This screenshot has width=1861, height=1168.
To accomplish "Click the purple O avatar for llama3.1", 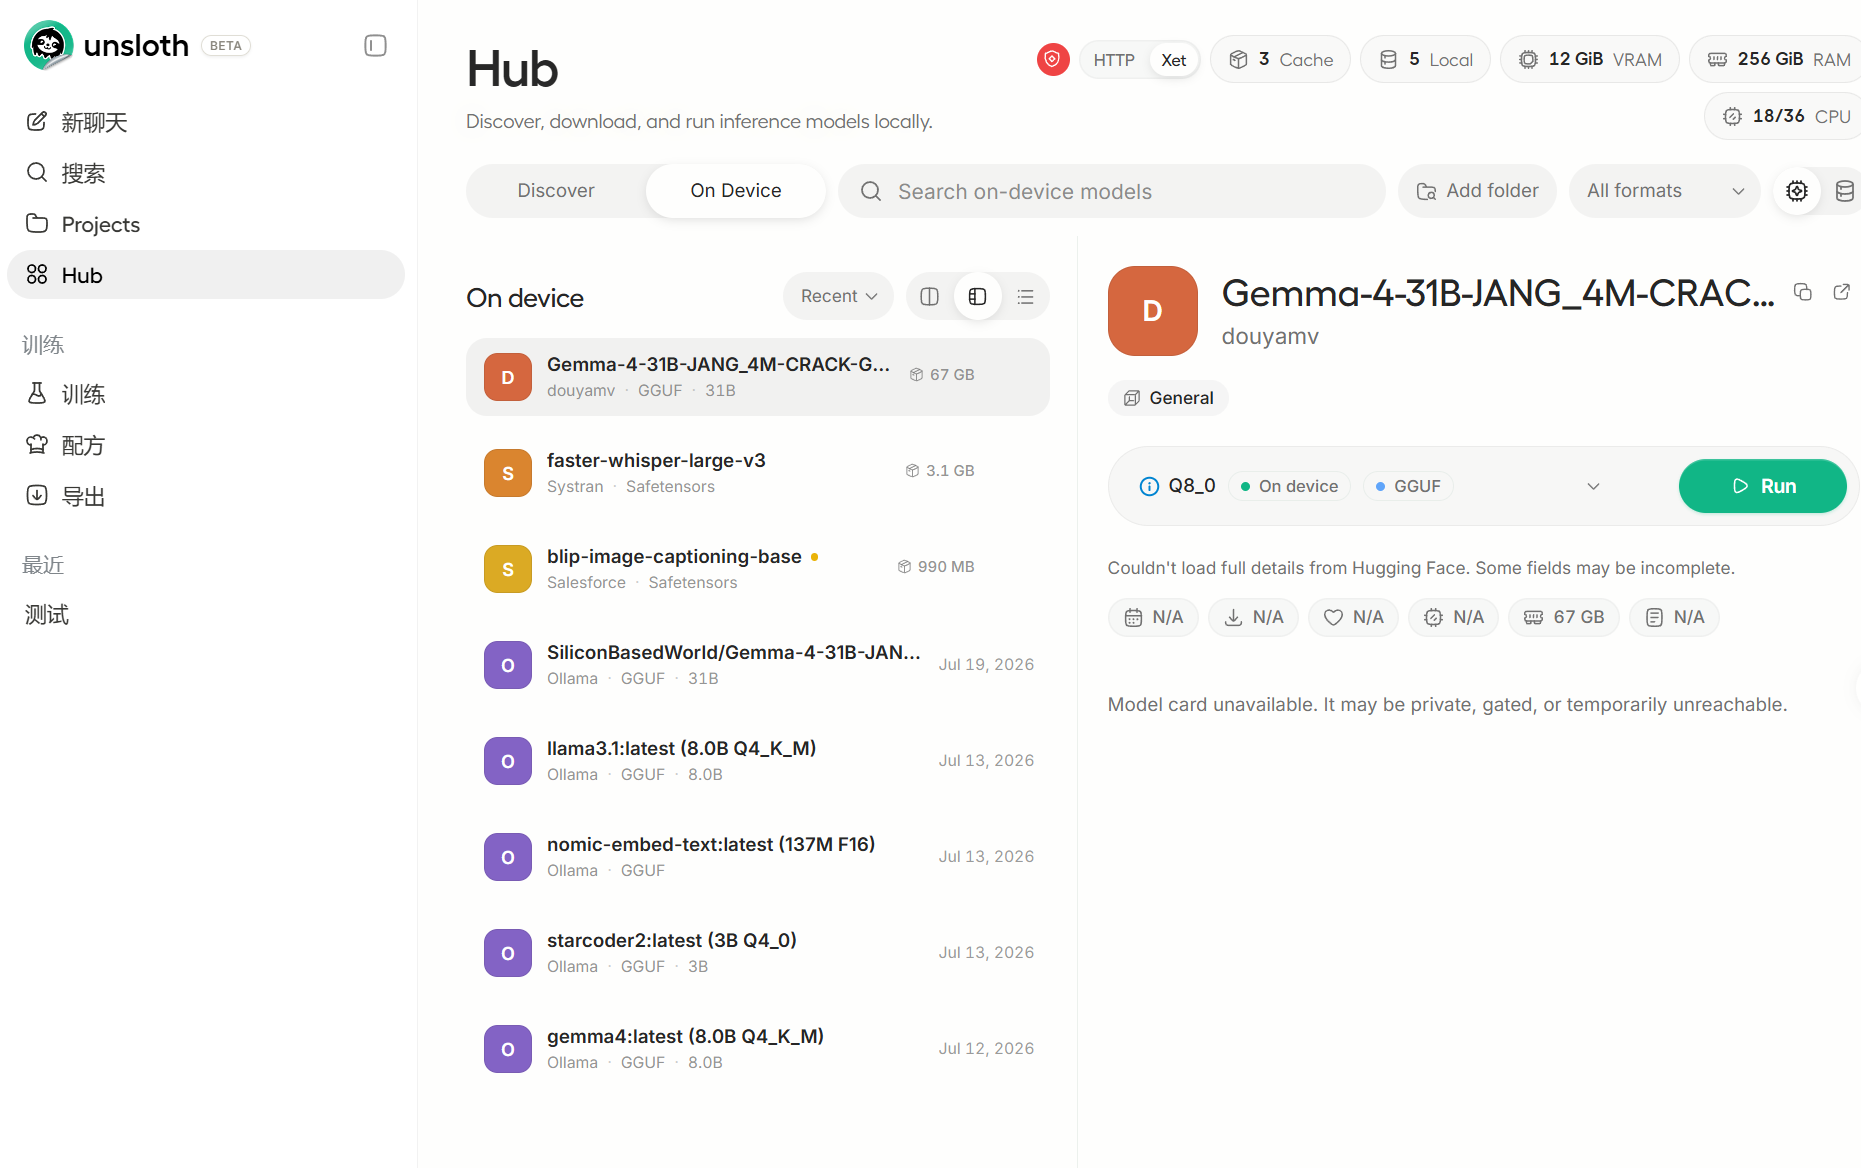I will [x=508, y=761].
